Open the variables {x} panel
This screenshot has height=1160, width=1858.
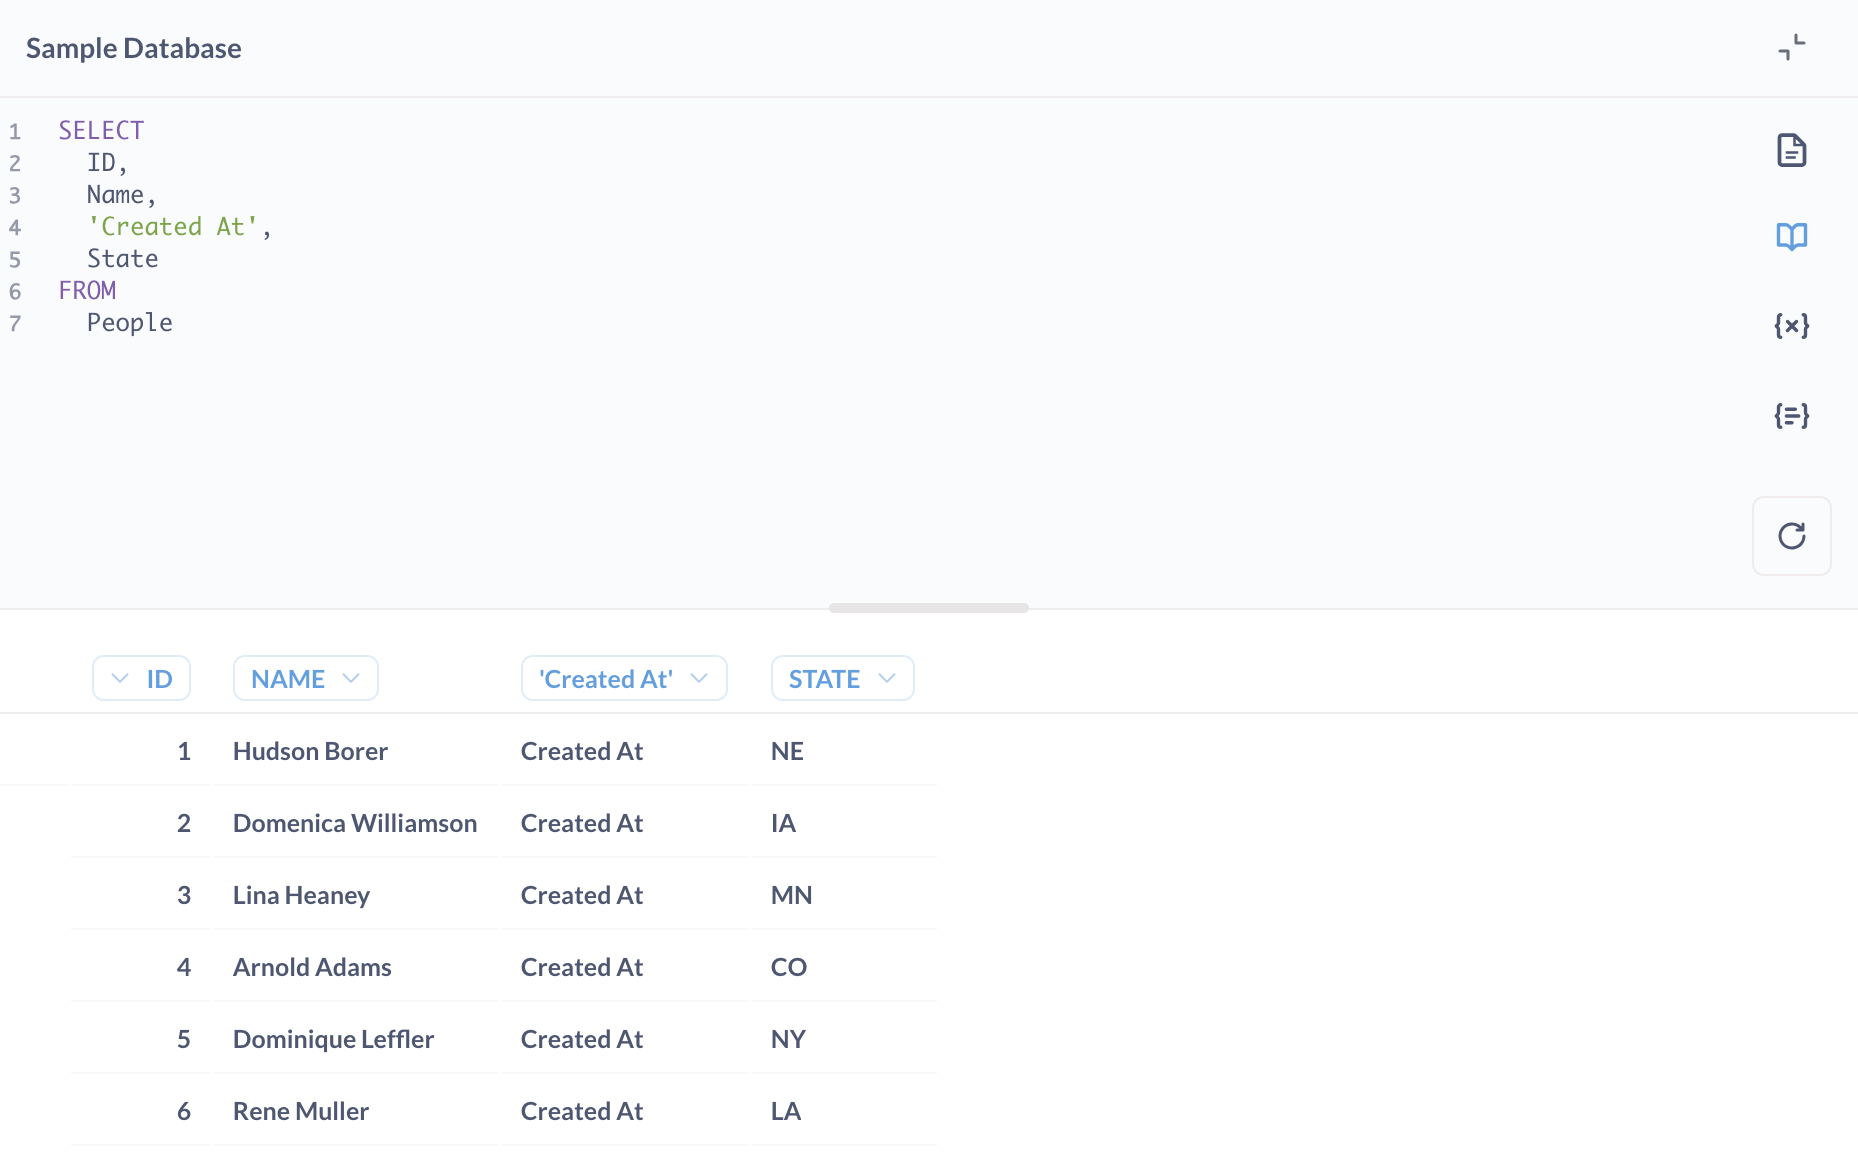1791,325
